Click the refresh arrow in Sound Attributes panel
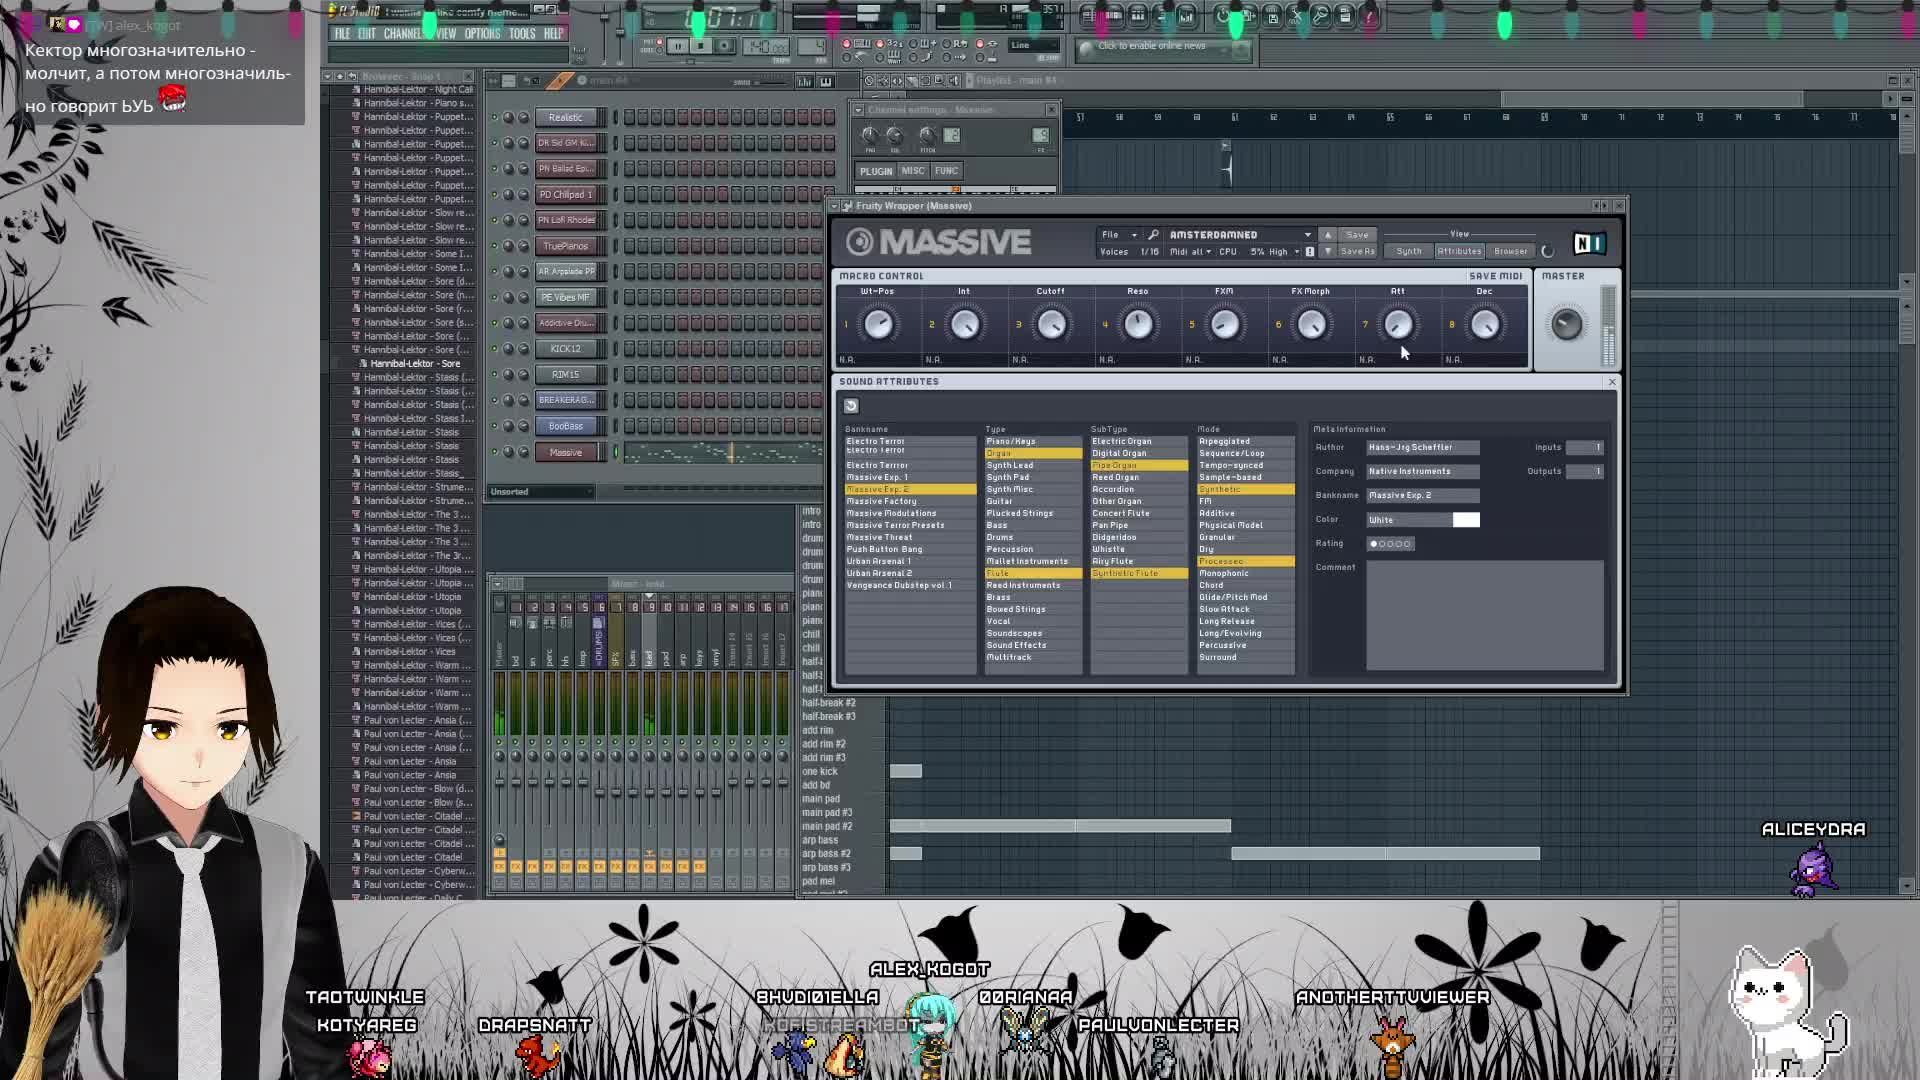Image resolution: width=1920 pixels, height=1080 pixels. 851,406
